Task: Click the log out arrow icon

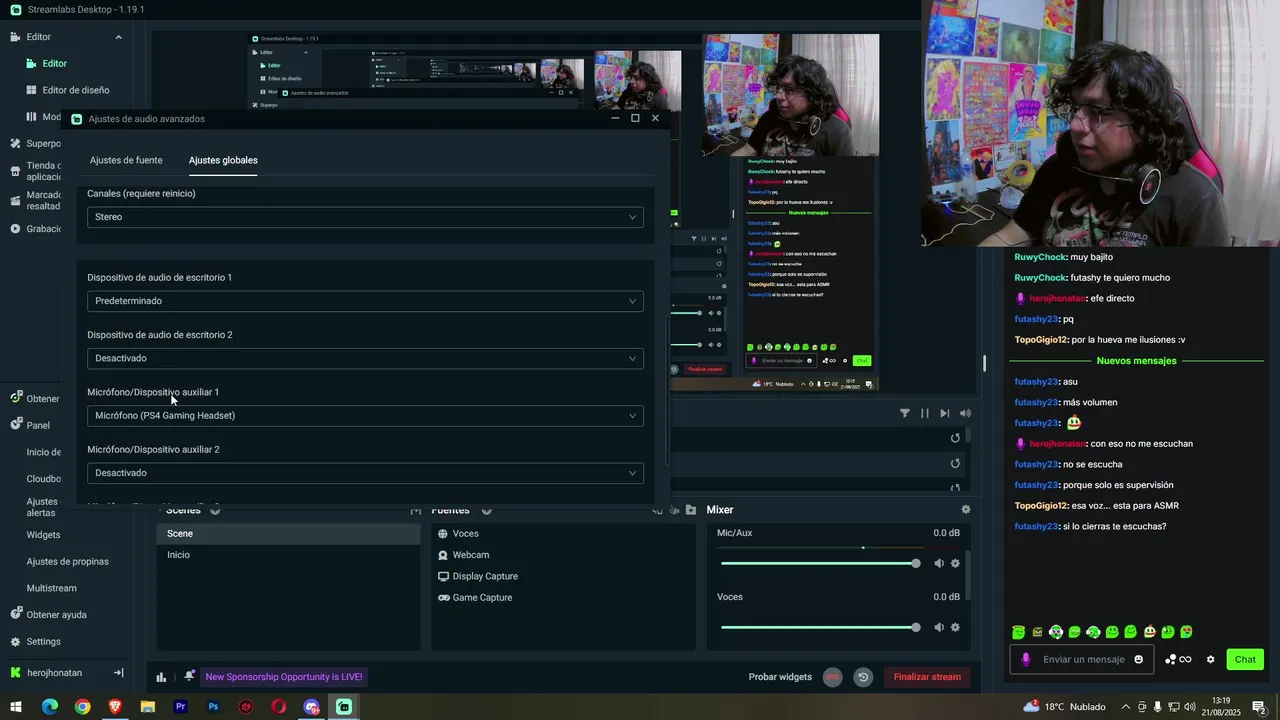Action: (118, 673)
